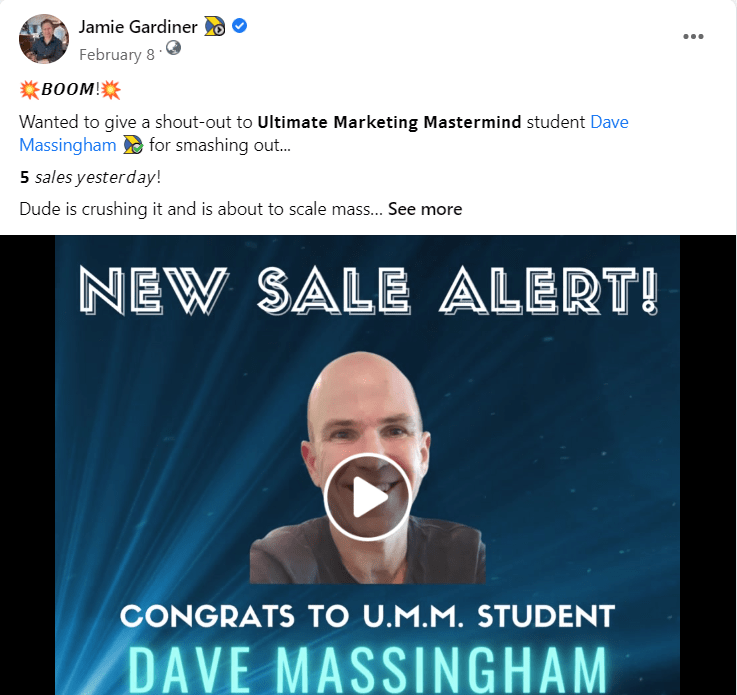Click the badge icon beside Jamie Gardiner
The image size is (737, 695).
(215, 26)
